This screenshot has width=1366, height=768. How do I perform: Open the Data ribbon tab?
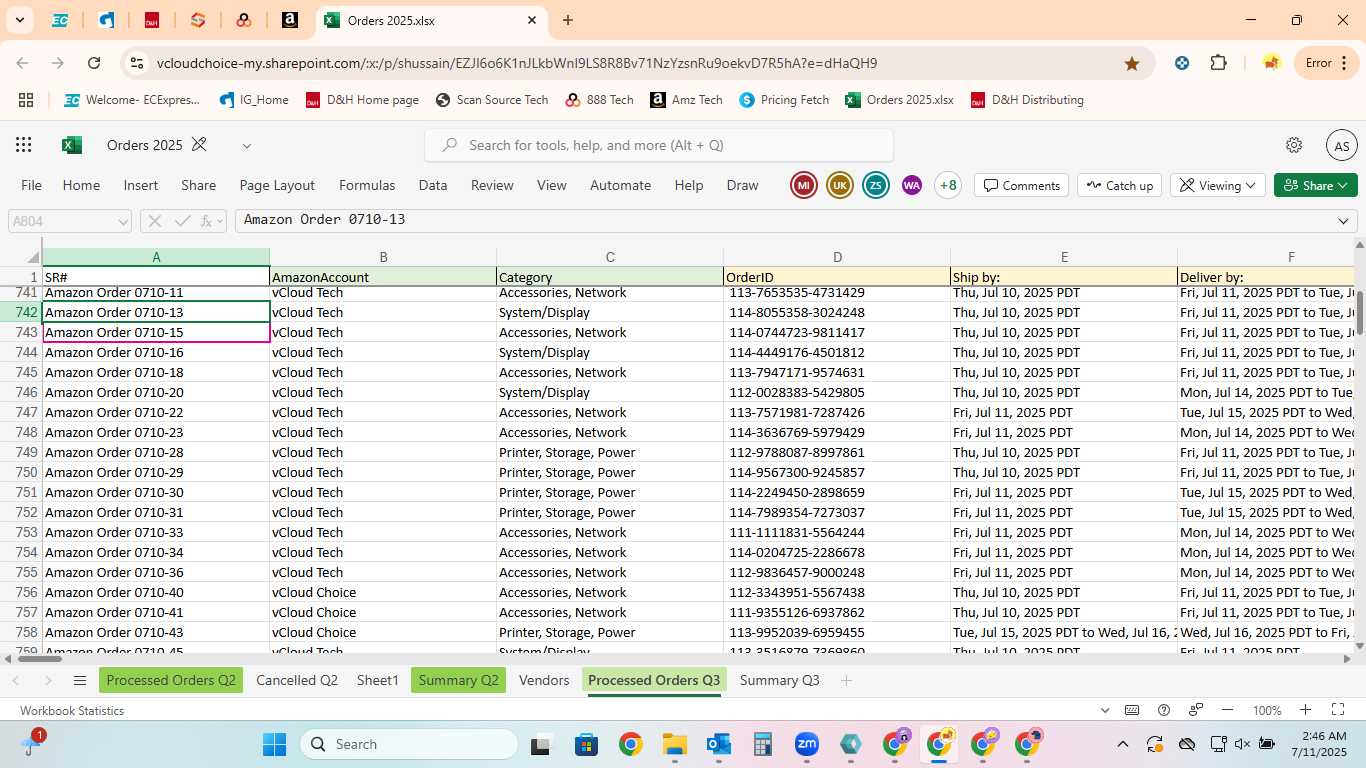(x=433, y=185)
